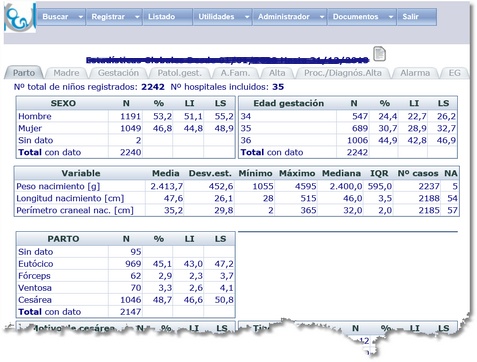Click the Edad gestación table header
Viewport: 477px width, 362px height.
tap(289, 103)
